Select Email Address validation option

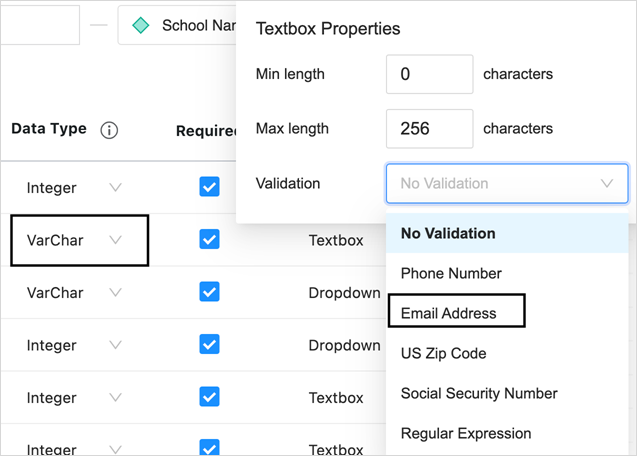click(x=448, y=313)
